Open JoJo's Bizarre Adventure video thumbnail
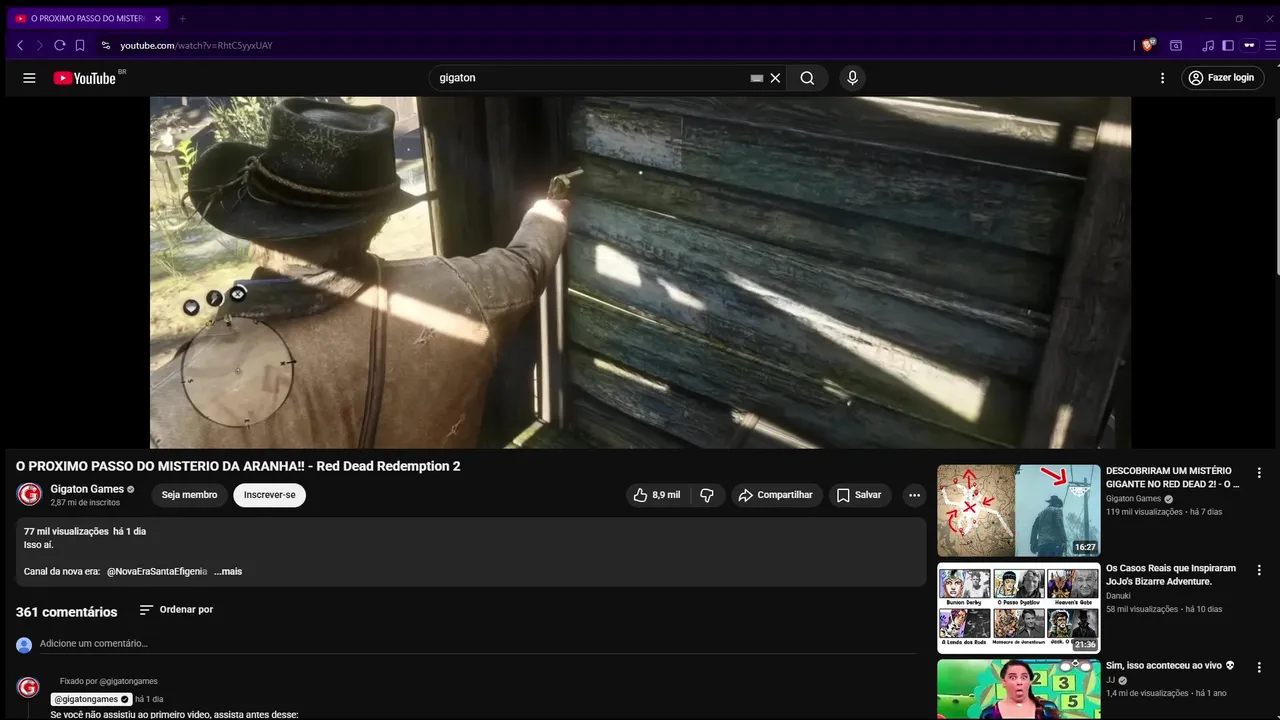 tap(1018, 607)
